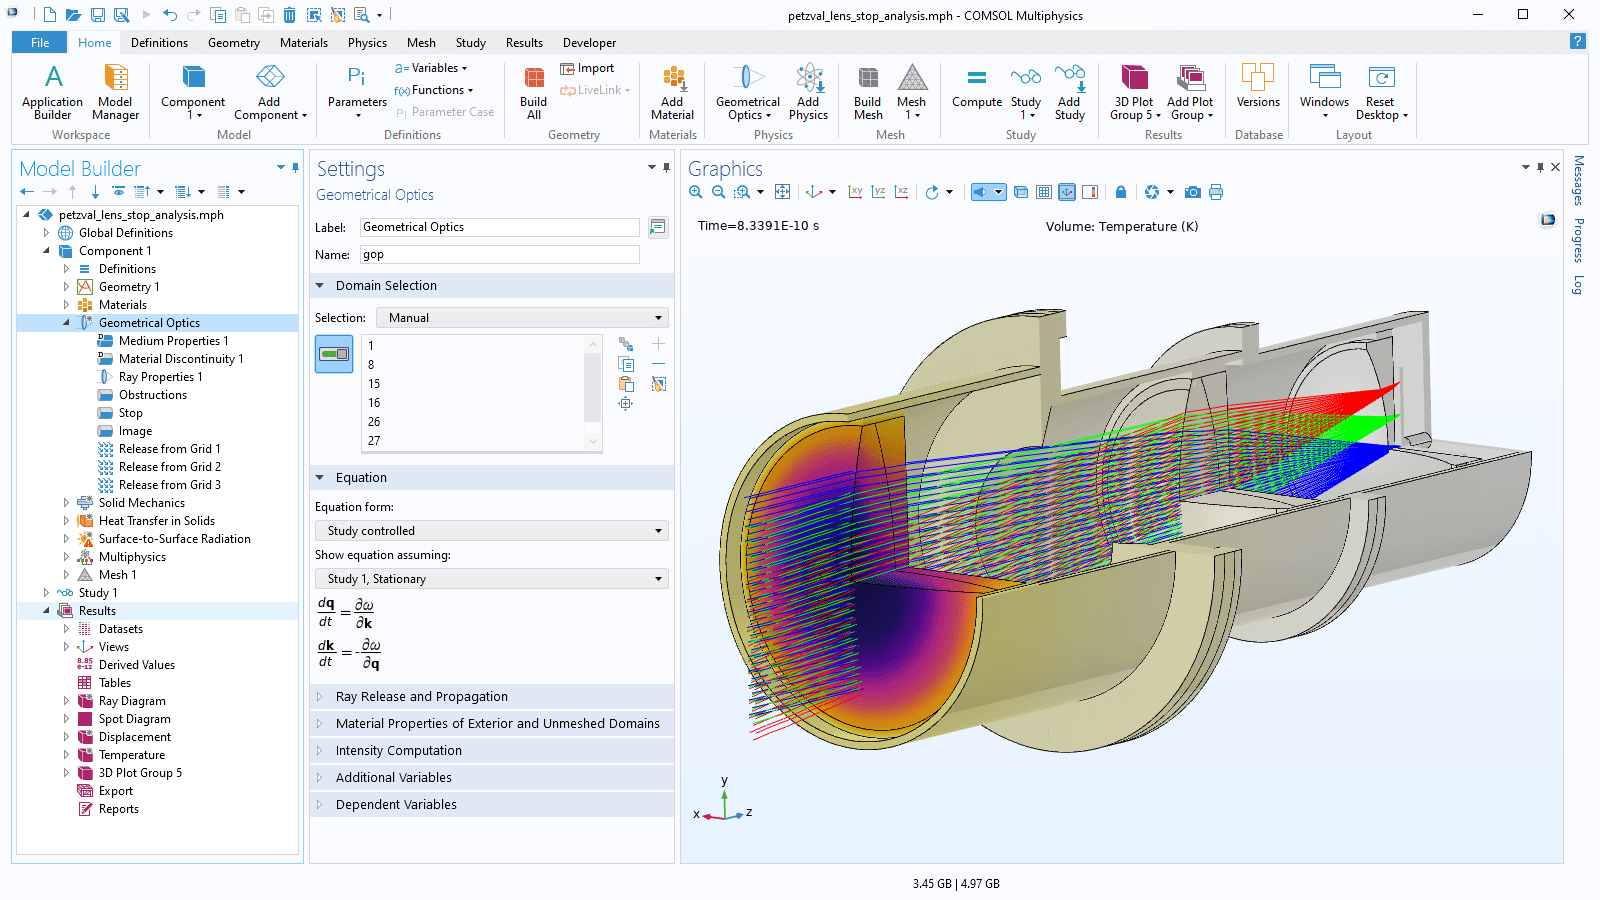The height and width of the screenshot is (900, 1600).
Task: Open the vertical Messages tab
Action: [x=1578, y=180]
